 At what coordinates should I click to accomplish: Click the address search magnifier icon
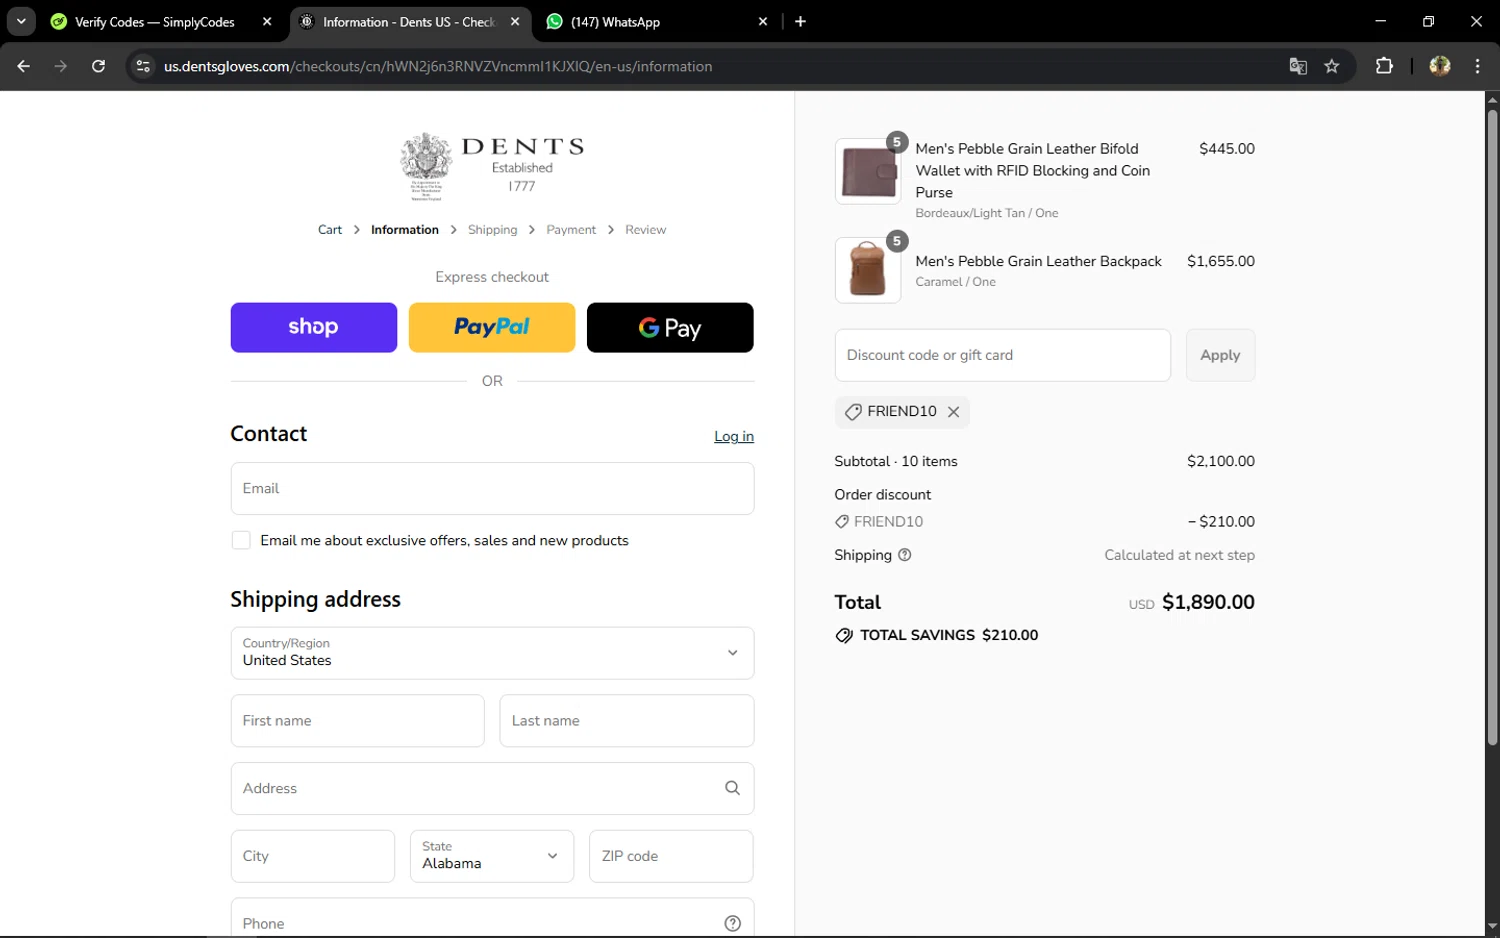[732, 788]
